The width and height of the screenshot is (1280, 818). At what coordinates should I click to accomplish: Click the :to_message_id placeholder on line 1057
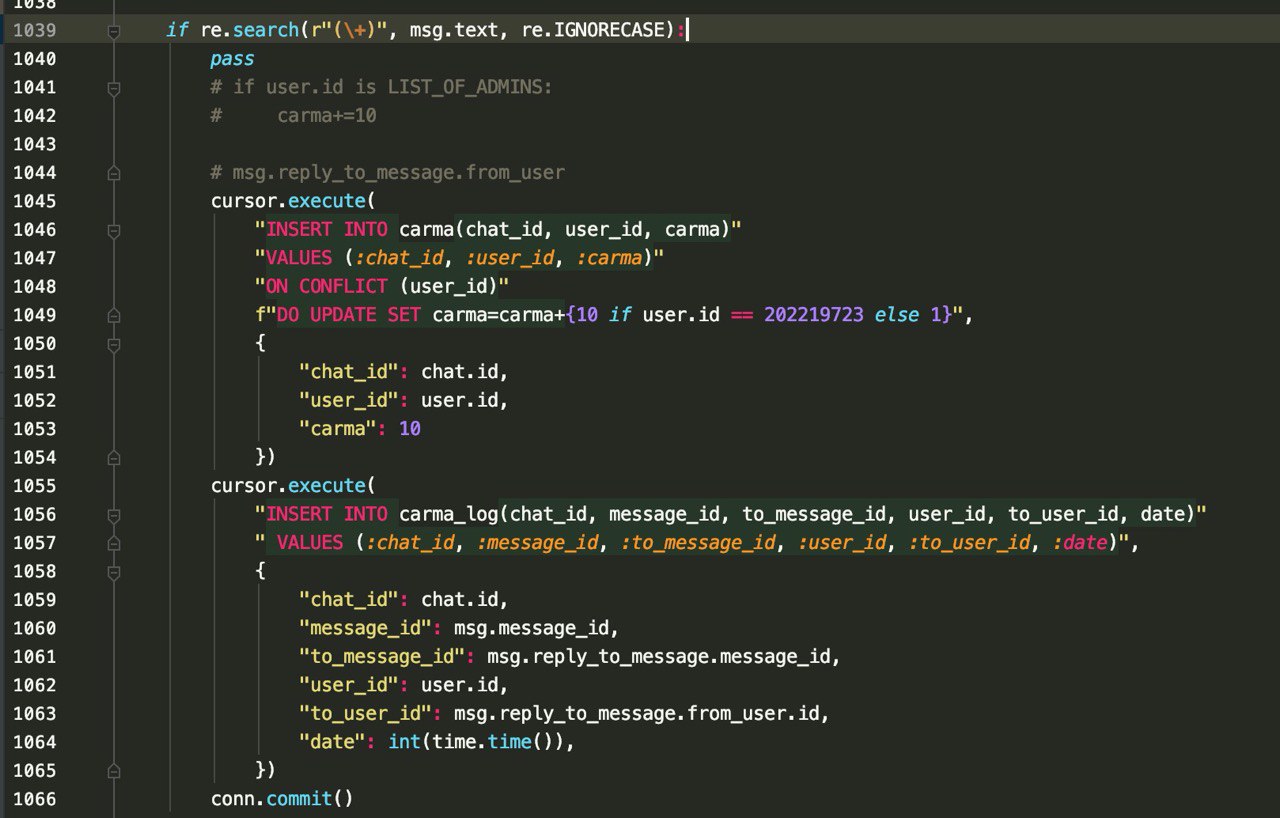[x=698, y=543]
